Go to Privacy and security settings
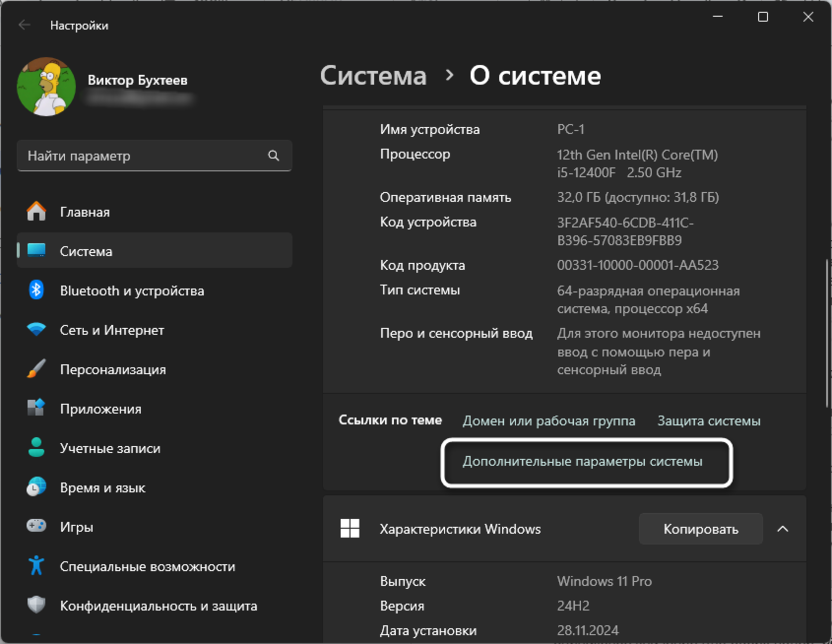832x644 pixels. 158,606
